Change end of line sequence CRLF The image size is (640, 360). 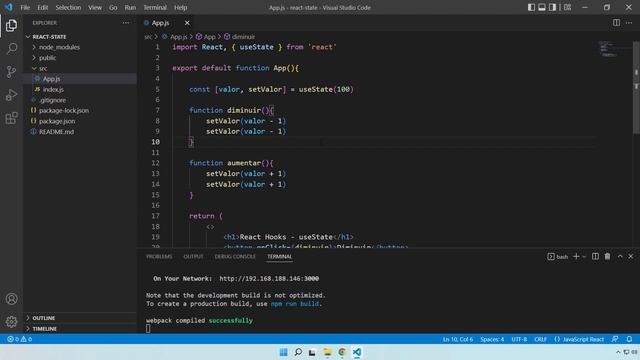tap(540, 339)
